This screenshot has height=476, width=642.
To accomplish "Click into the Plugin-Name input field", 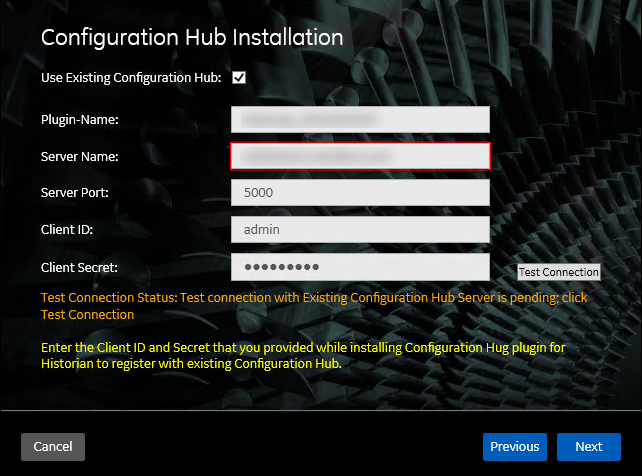I will click(x=360, y=120).
